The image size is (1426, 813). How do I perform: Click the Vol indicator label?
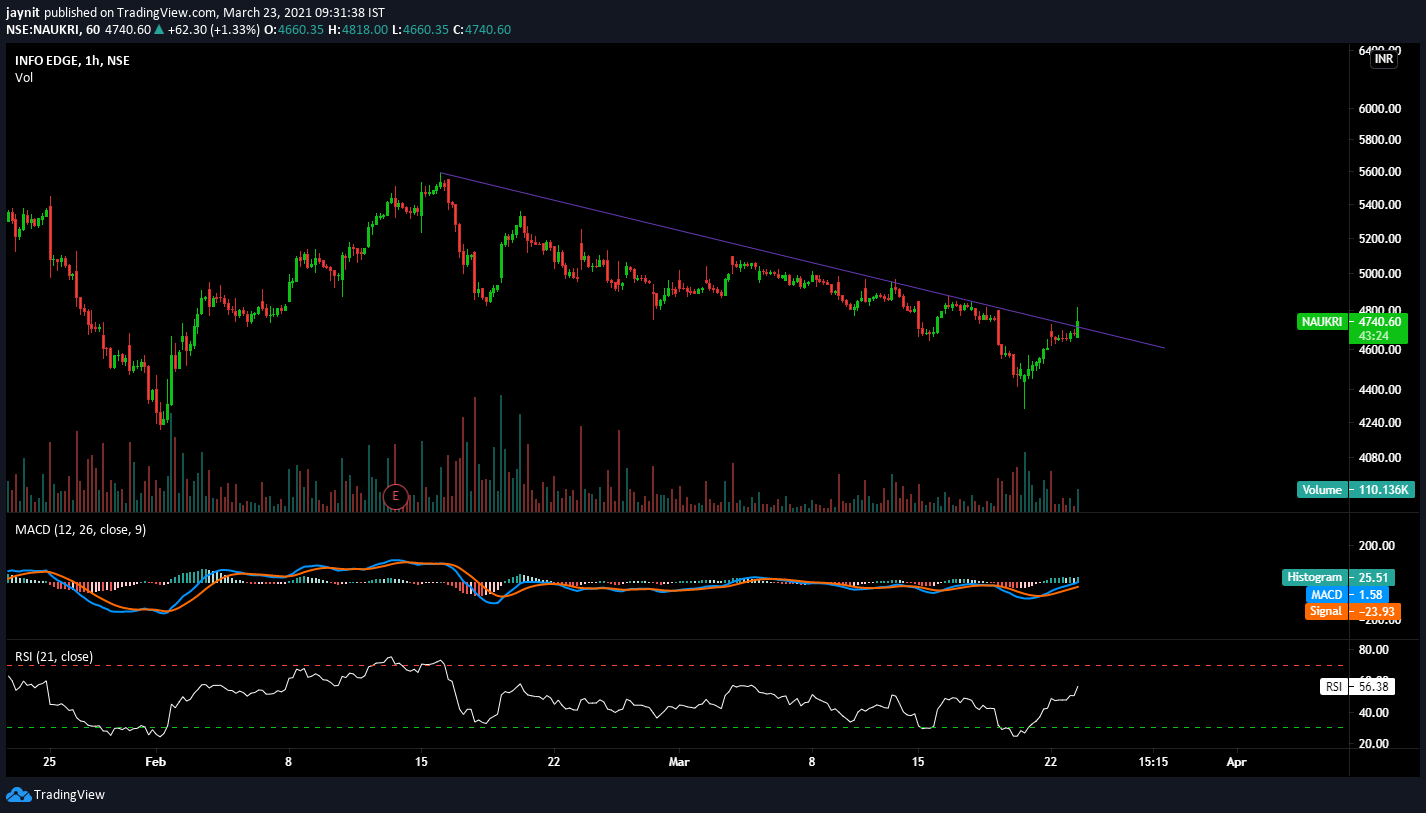tap(24, 78)
